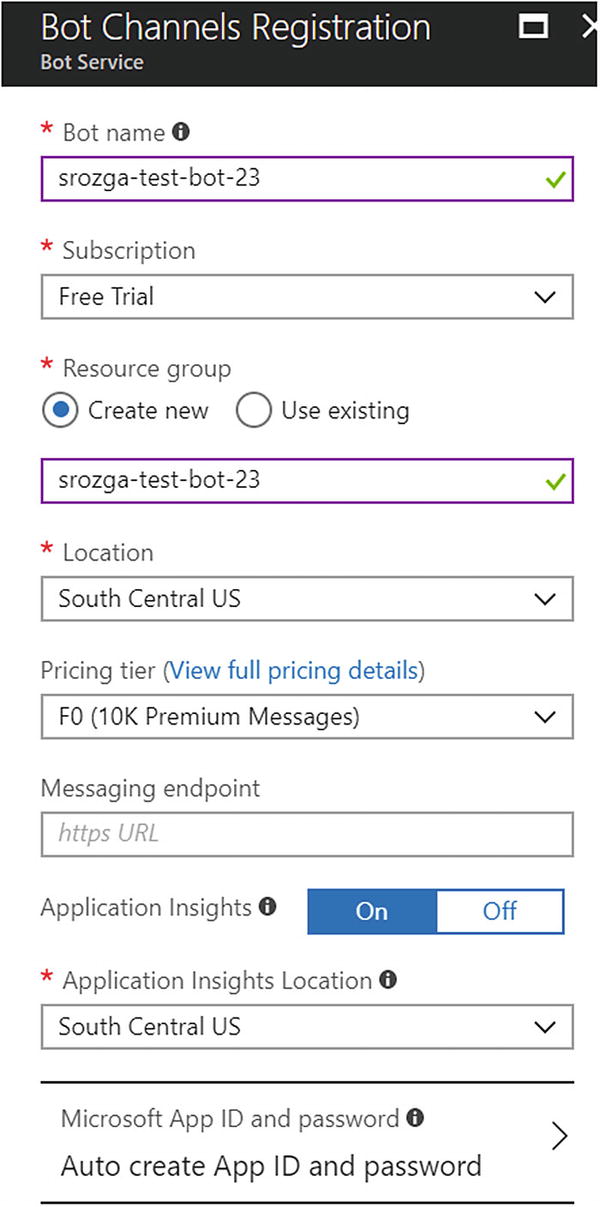Click the chevron beside Microsoft App ID
Image resolution: width=600 pixels, height=1207 pixels.
559,1136
